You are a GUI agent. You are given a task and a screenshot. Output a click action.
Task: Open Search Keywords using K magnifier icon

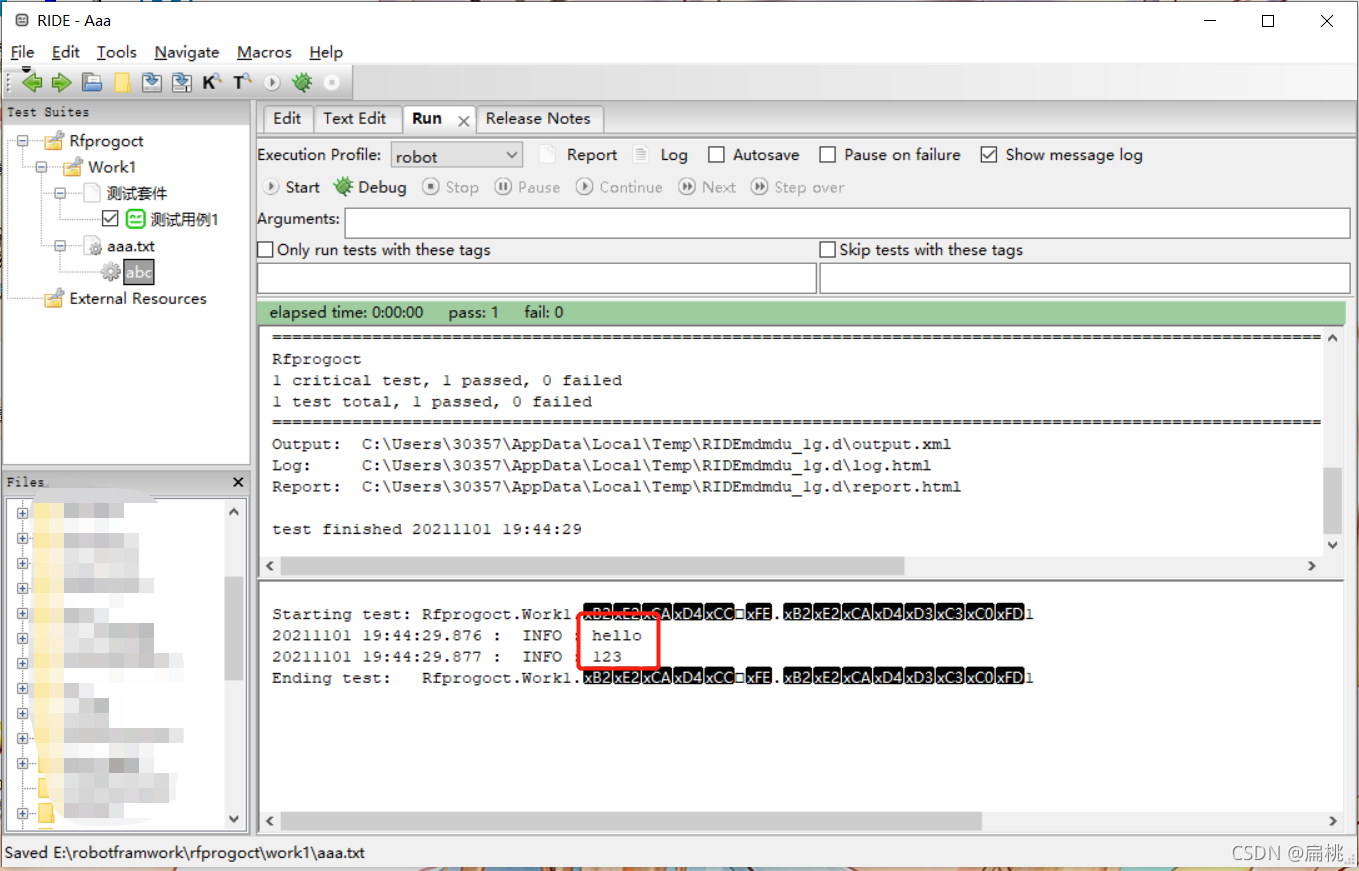(211, 82)
